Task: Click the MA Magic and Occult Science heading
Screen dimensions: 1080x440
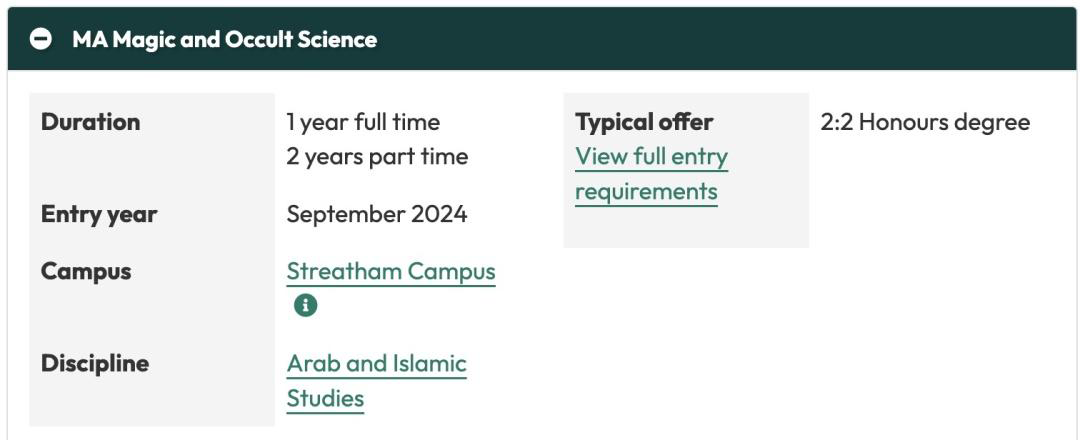Action: pyautogui.click(x=224, y=39)
